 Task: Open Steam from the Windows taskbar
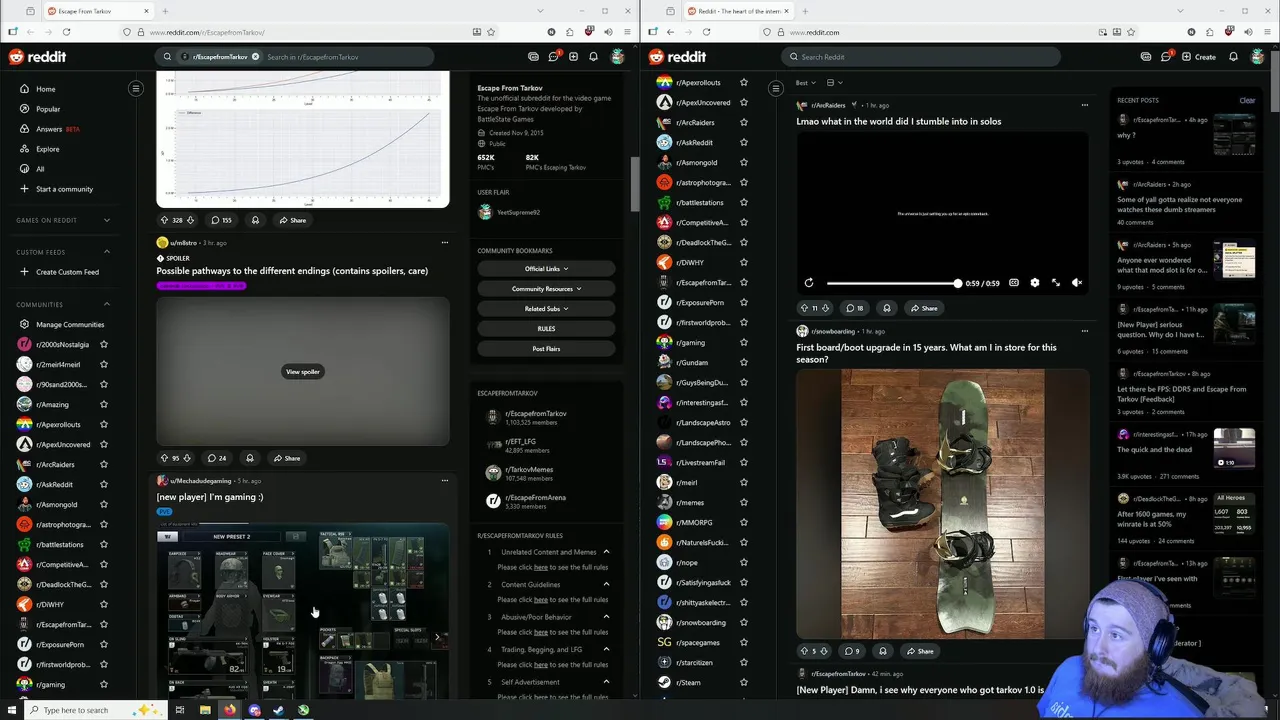point(279,710)
